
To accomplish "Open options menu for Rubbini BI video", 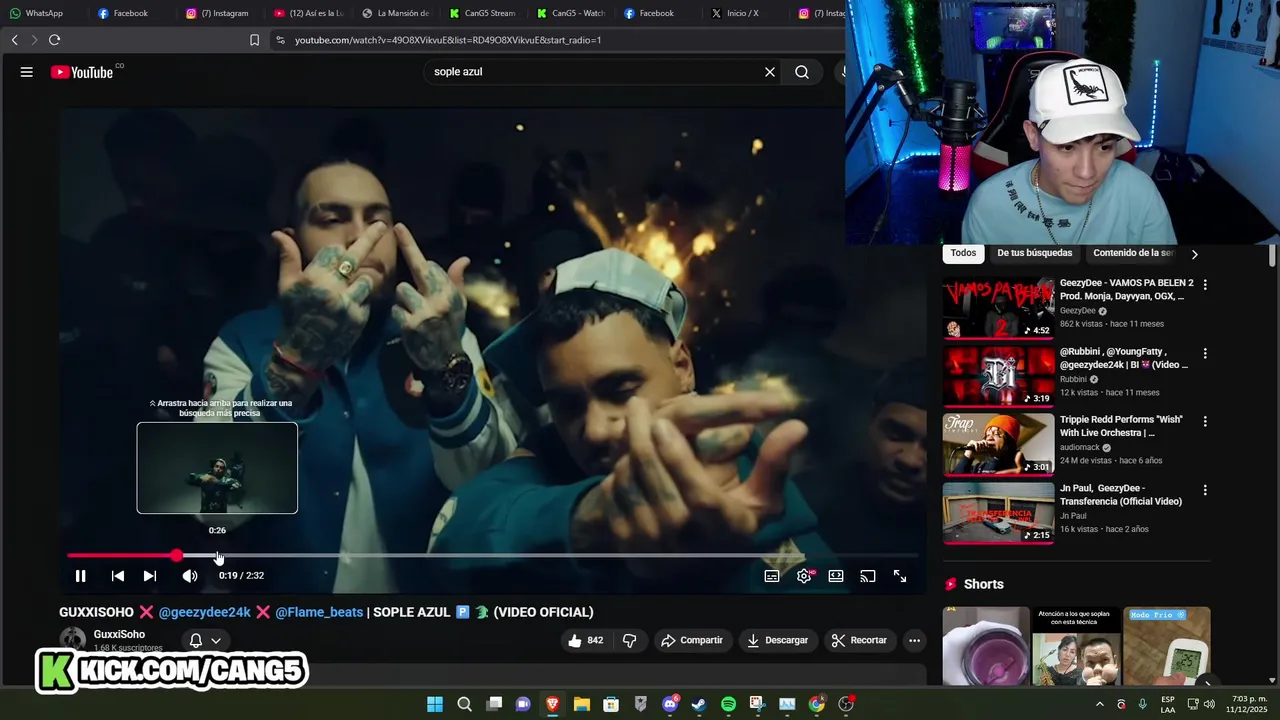I will pos(1205,354).
